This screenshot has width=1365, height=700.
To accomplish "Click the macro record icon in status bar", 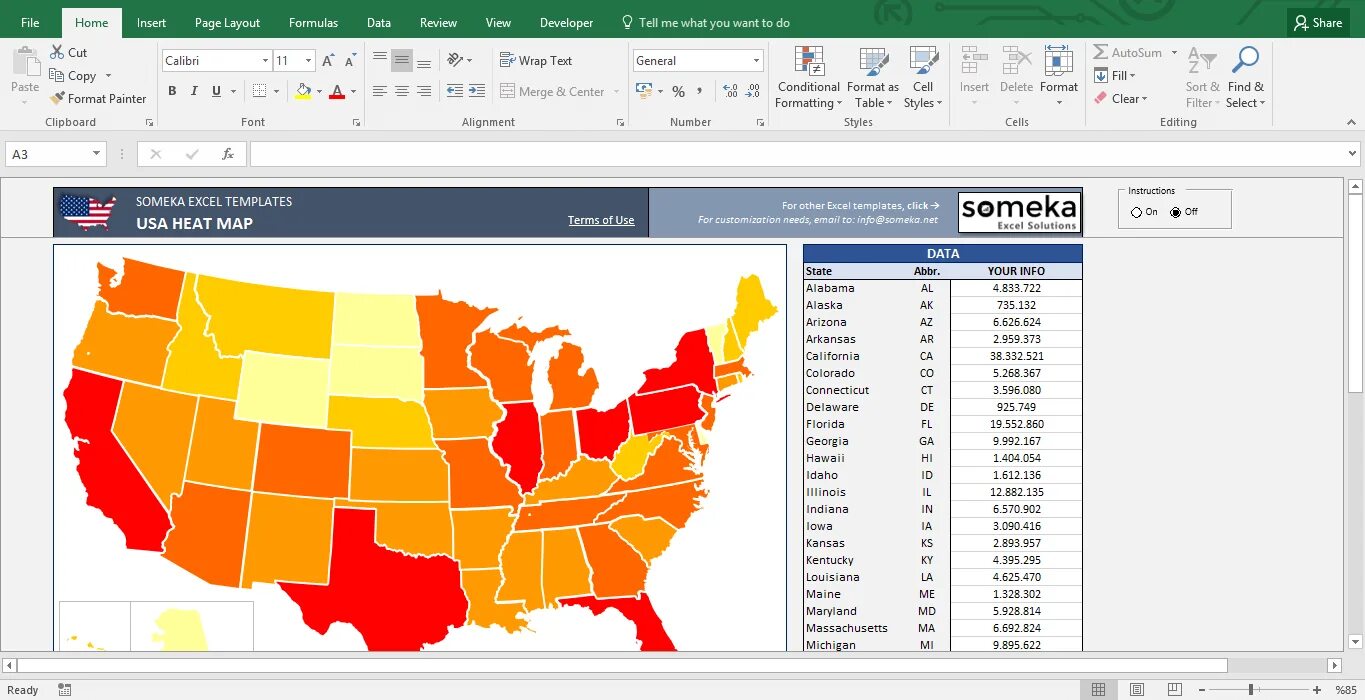I will coord(65,689).
